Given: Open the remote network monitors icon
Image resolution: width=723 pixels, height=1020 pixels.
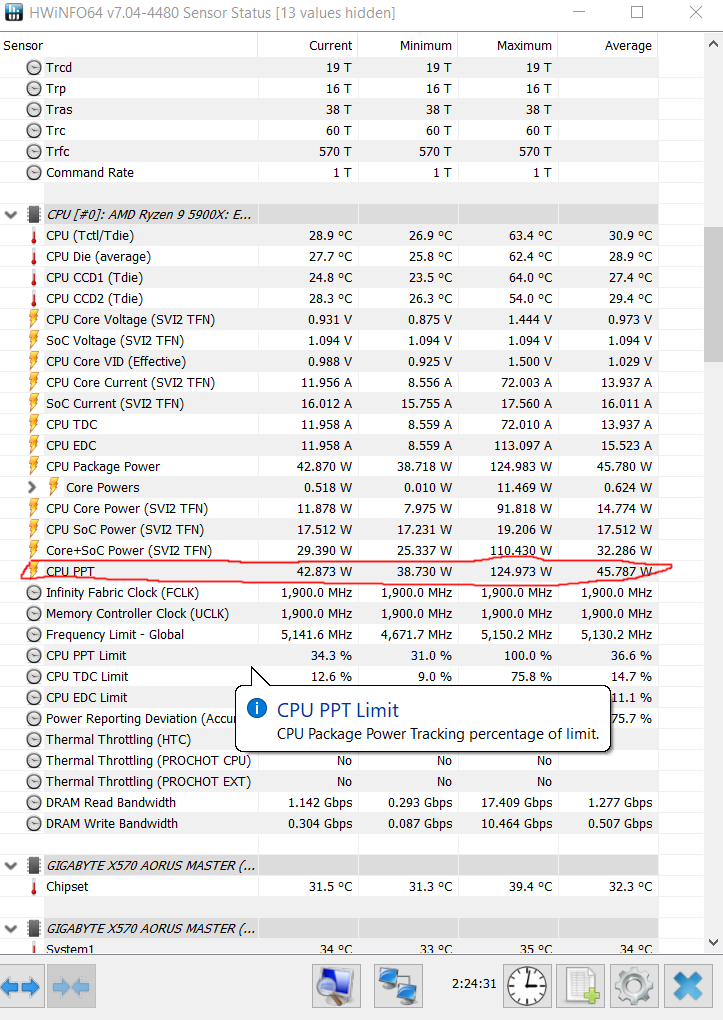Looking at the screenshot, I should coord(398,986).
